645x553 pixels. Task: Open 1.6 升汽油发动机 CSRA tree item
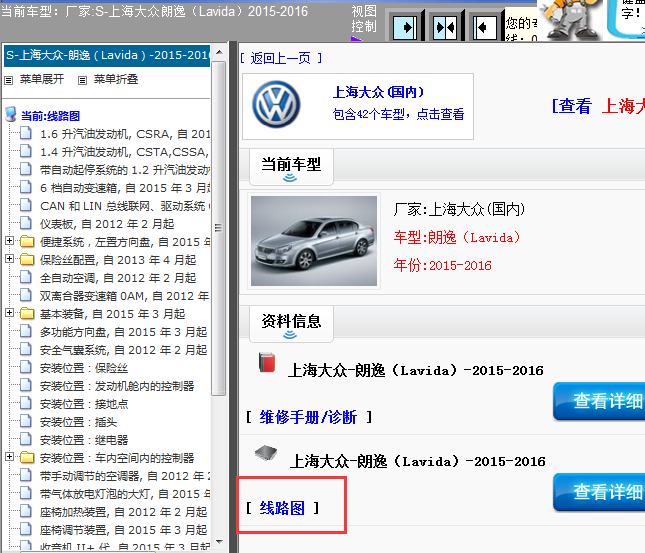tap(125, 134)
